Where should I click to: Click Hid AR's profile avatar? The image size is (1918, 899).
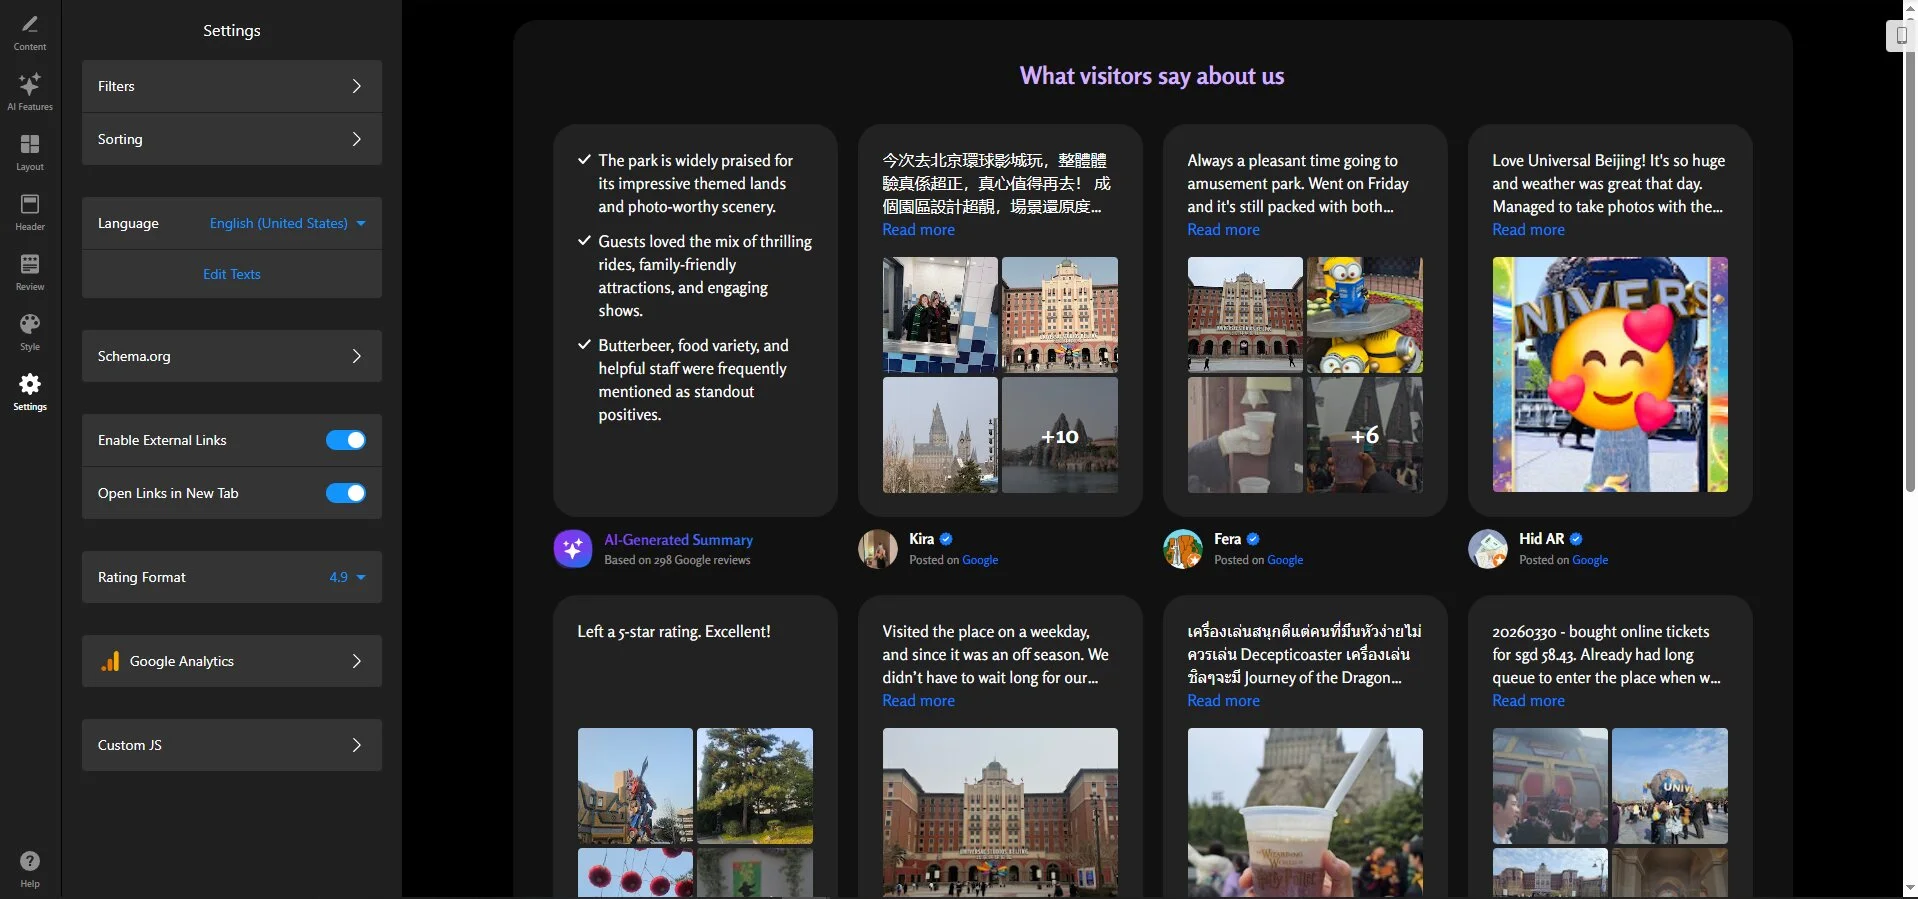(1488, 548)
